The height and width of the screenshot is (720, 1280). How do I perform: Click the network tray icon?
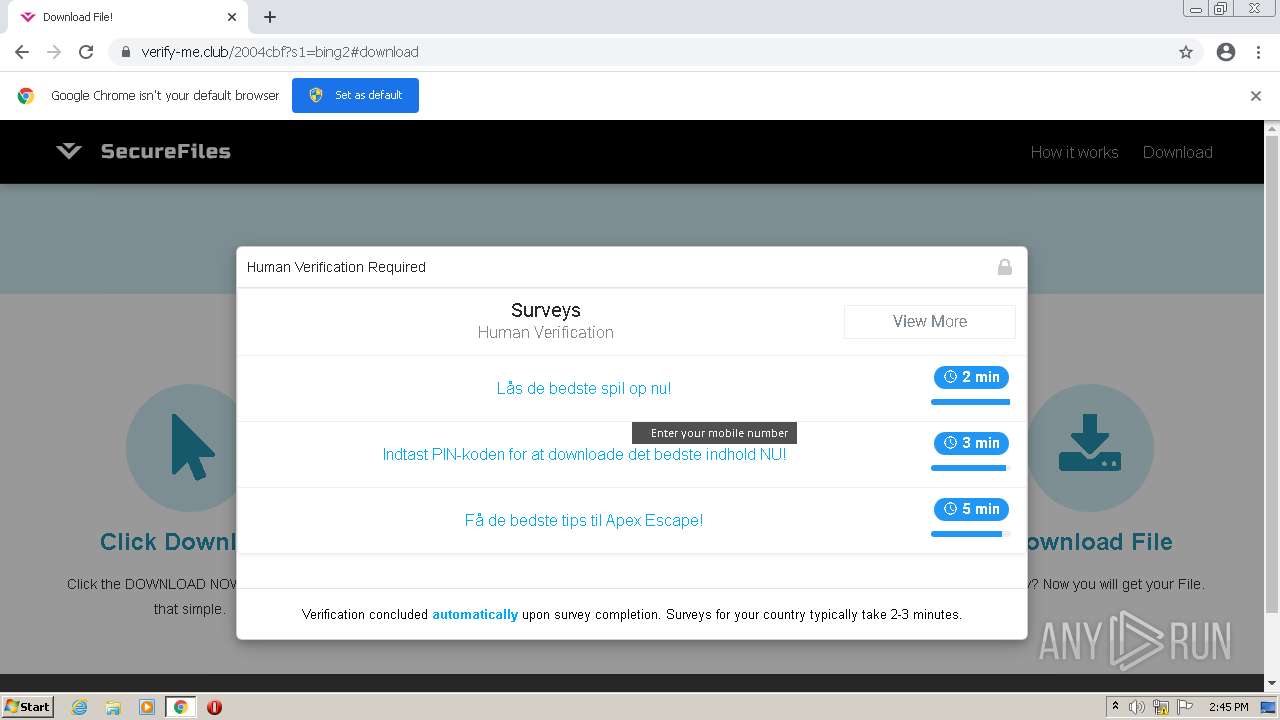coord(1161,707)
